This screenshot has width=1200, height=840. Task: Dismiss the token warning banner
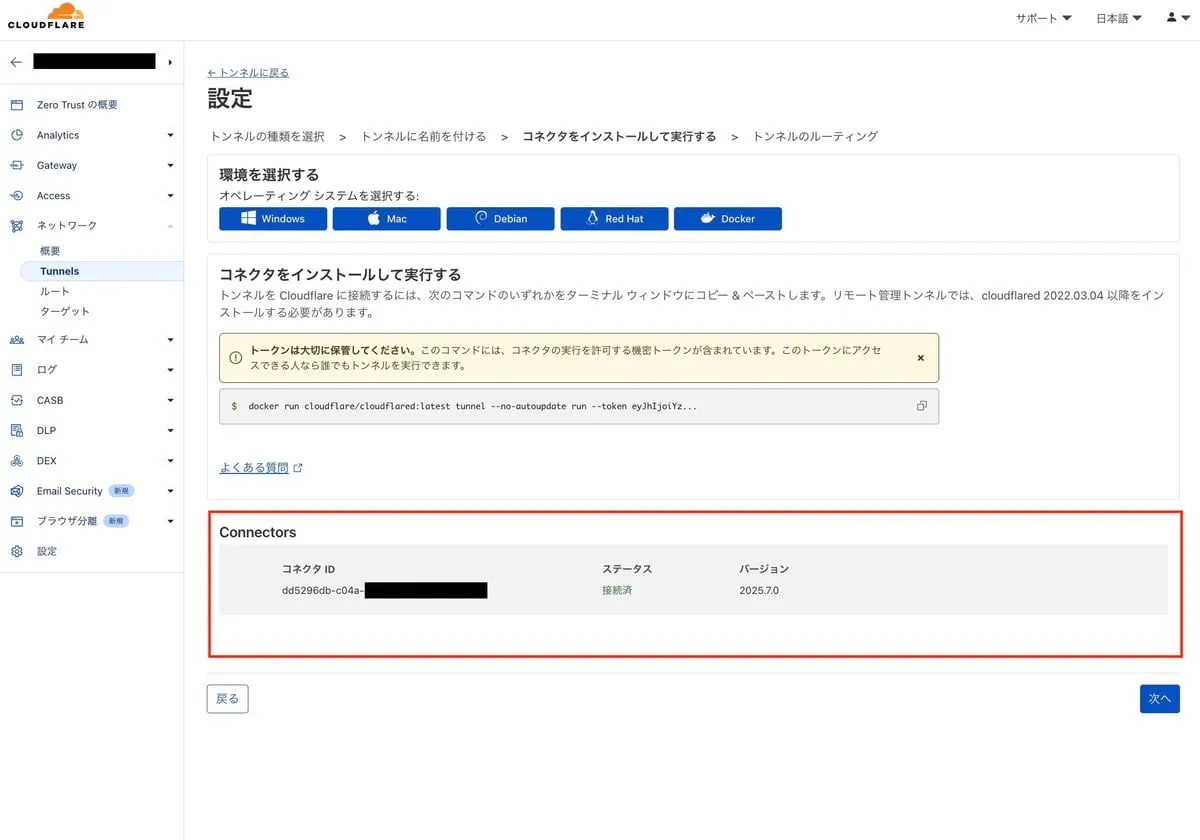920,358
